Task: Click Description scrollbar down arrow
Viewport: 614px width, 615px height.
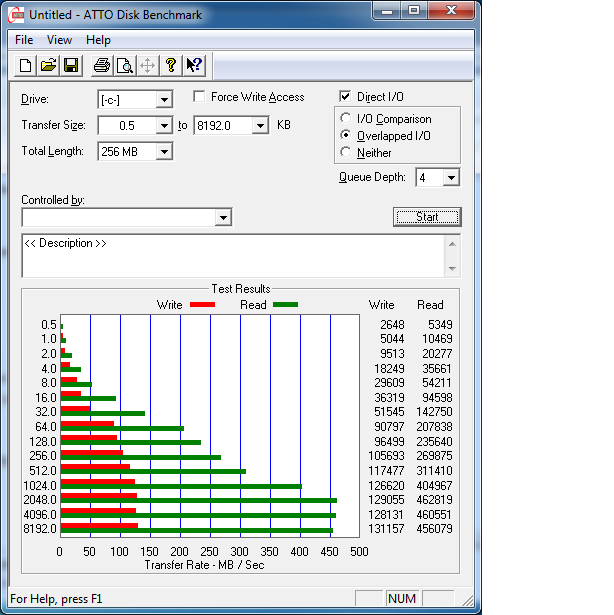Action: tap(452, 268)
